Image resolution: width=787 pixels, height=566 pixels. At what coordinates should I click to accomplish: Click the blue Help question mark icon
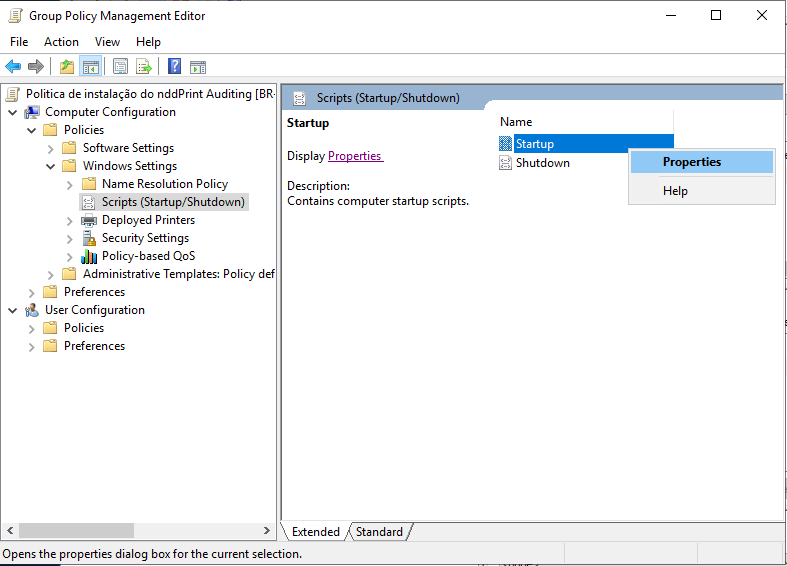[174, 67]
